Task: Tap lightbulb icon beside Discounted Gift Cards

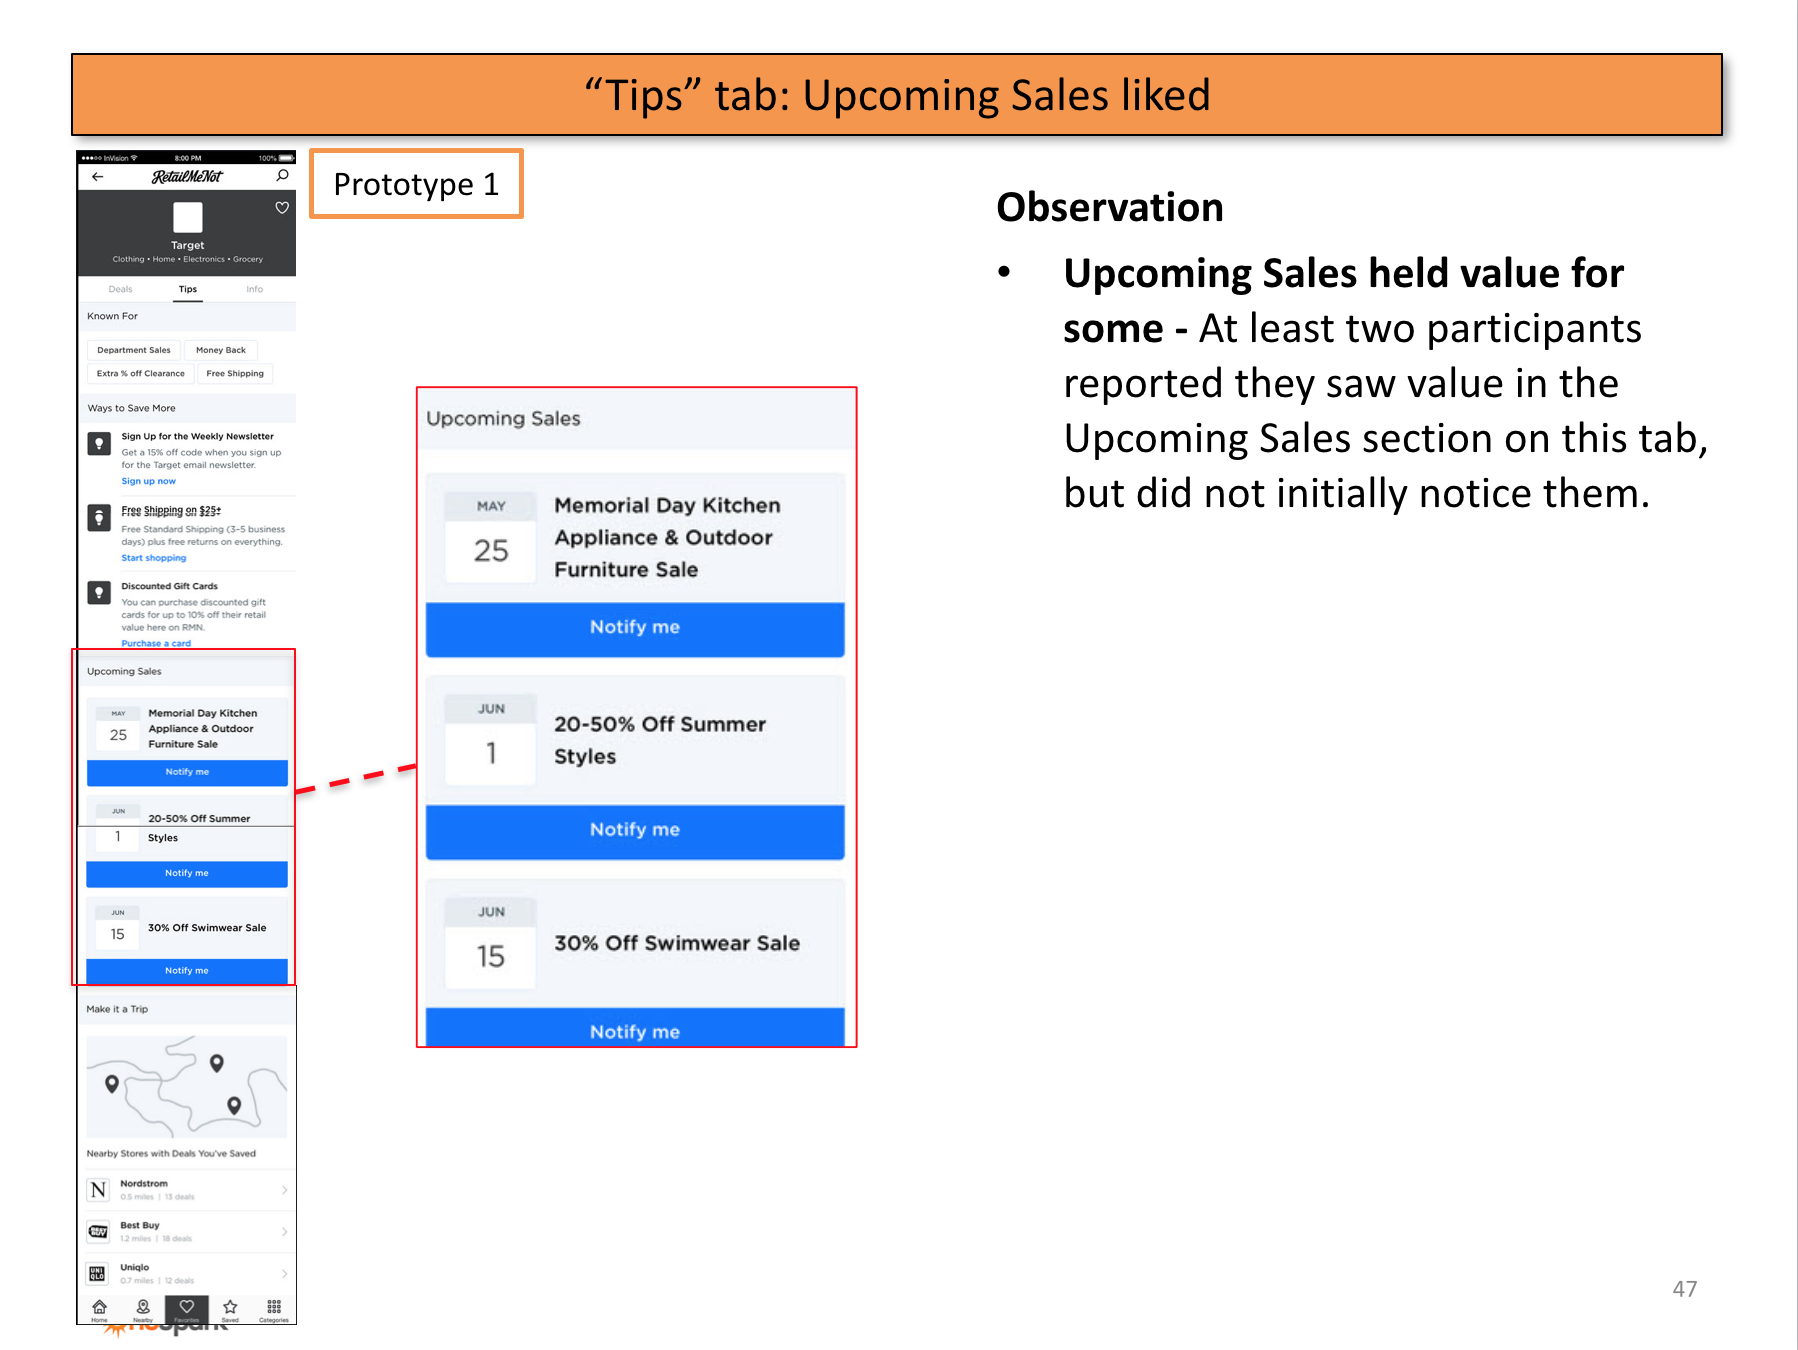Action: [x=99, y=593]
